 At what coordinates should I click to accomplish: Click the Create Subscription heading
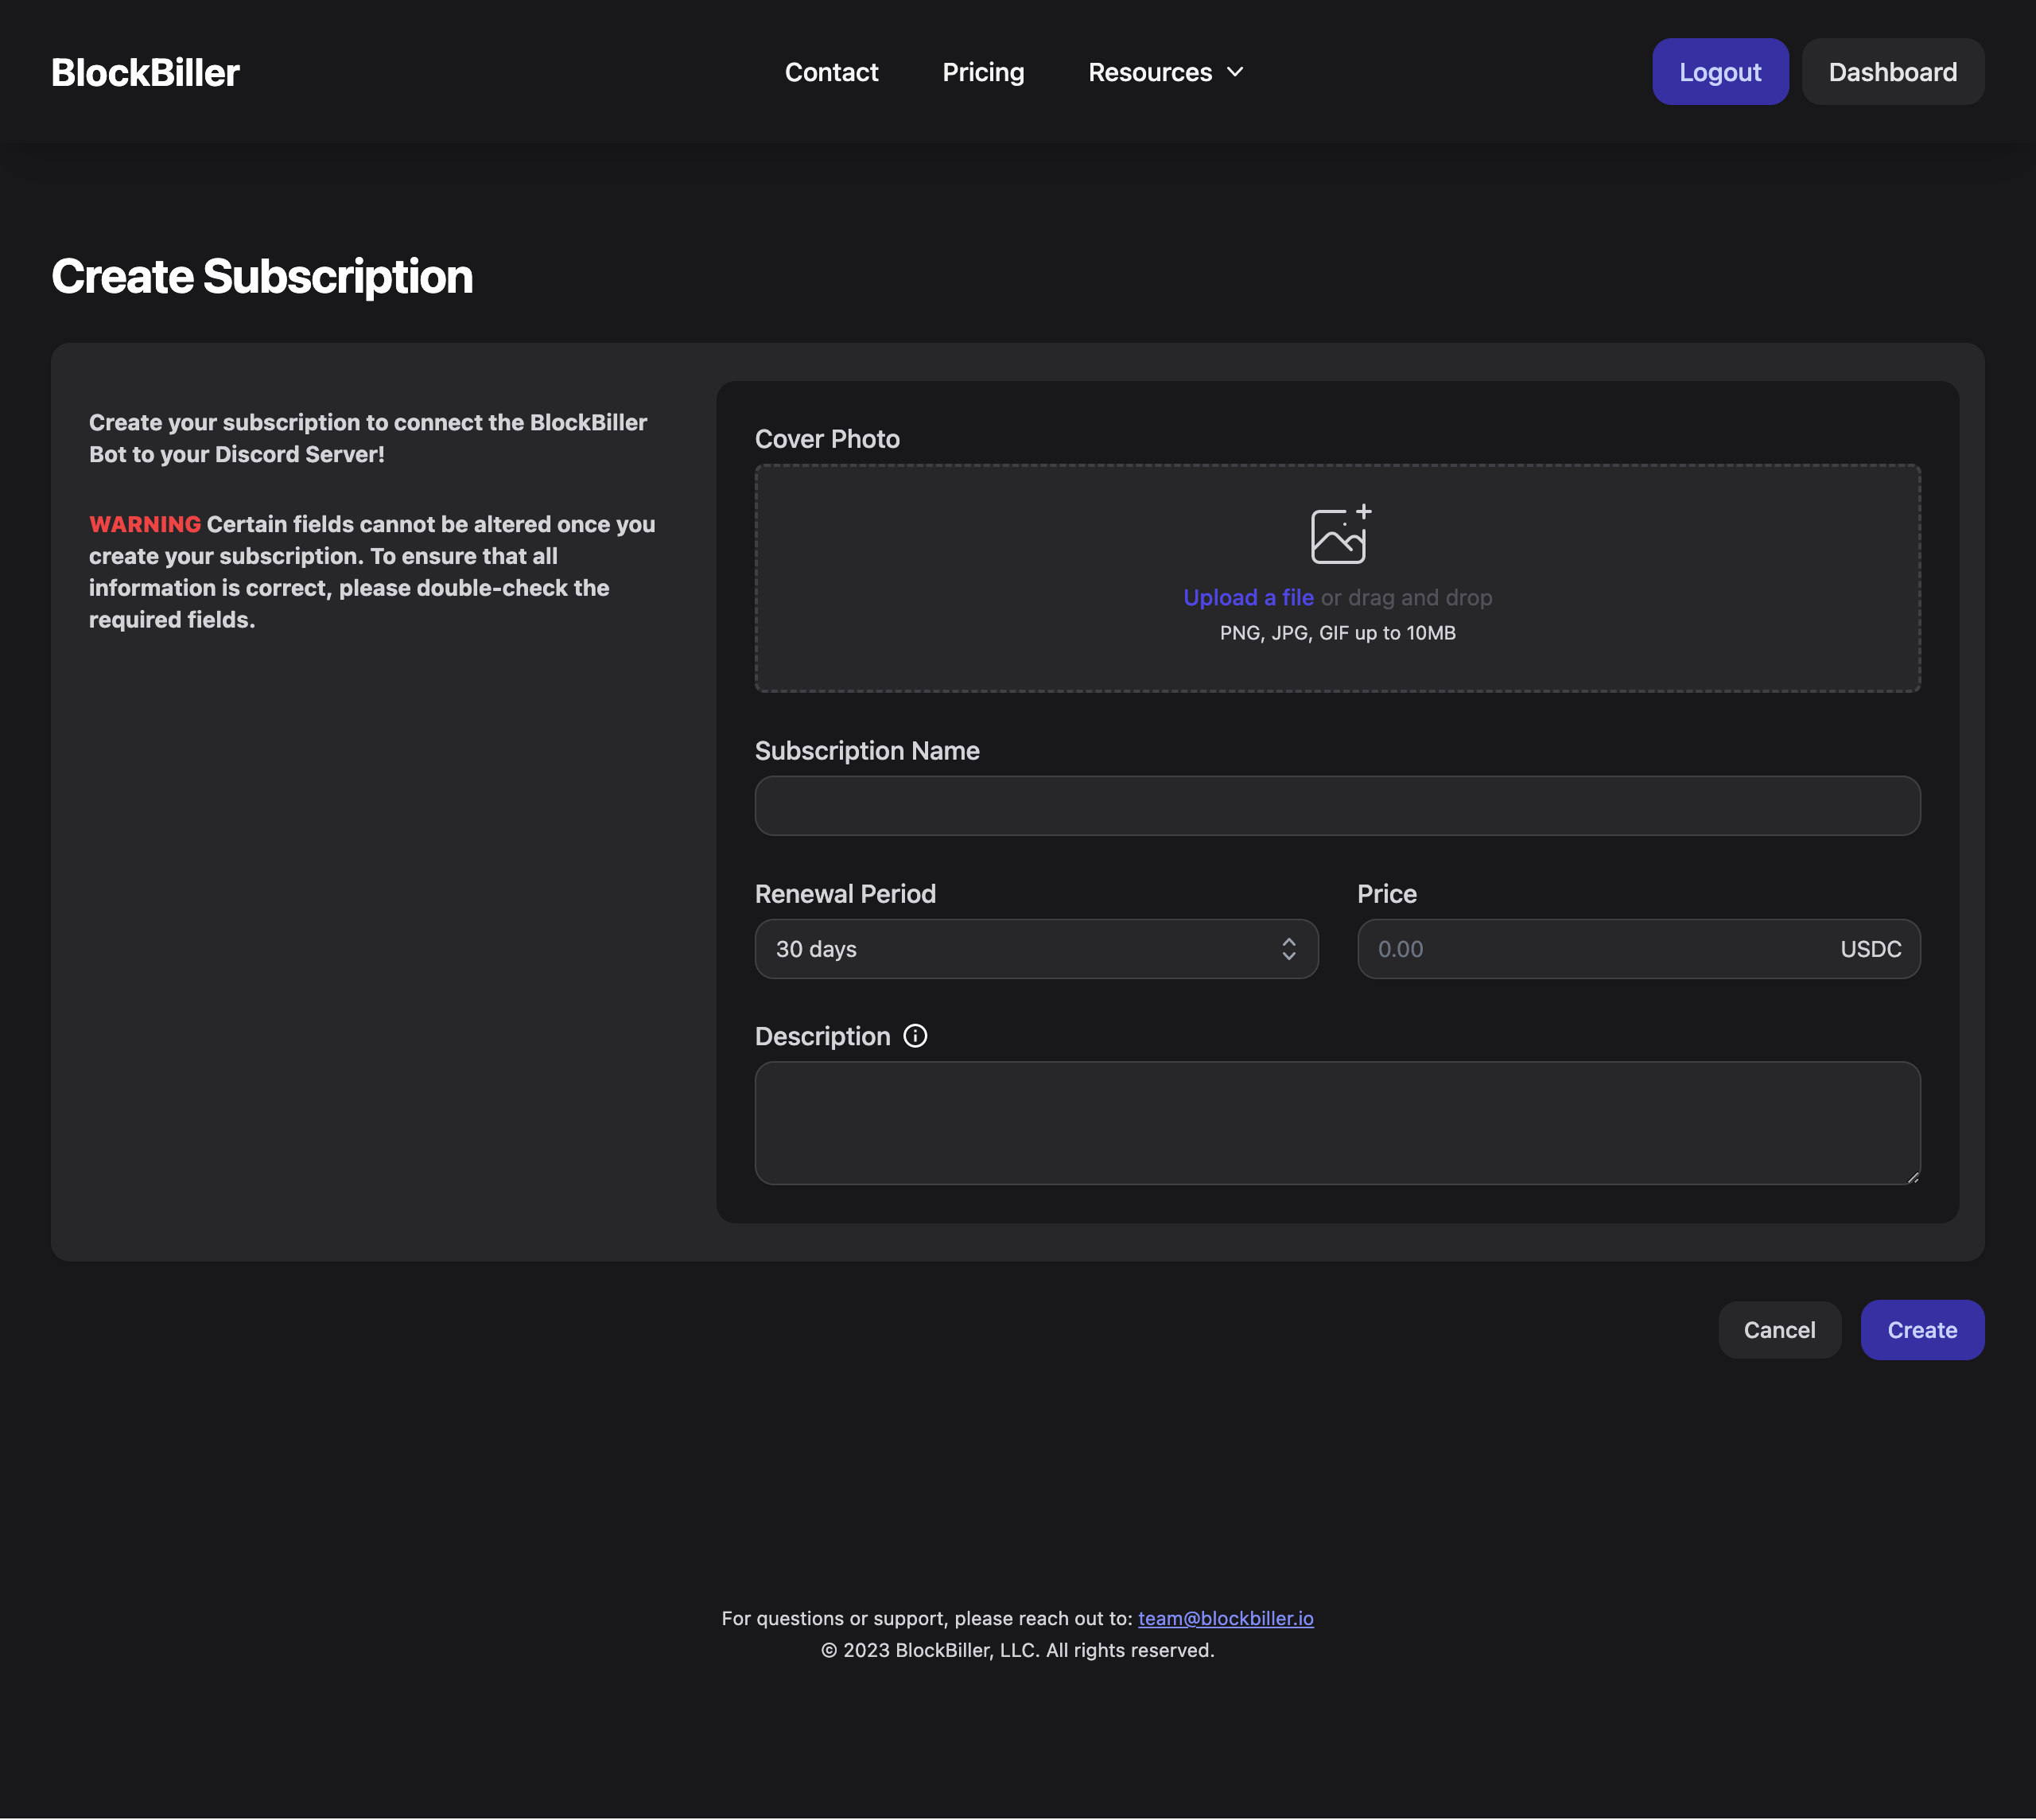(262, 276)
